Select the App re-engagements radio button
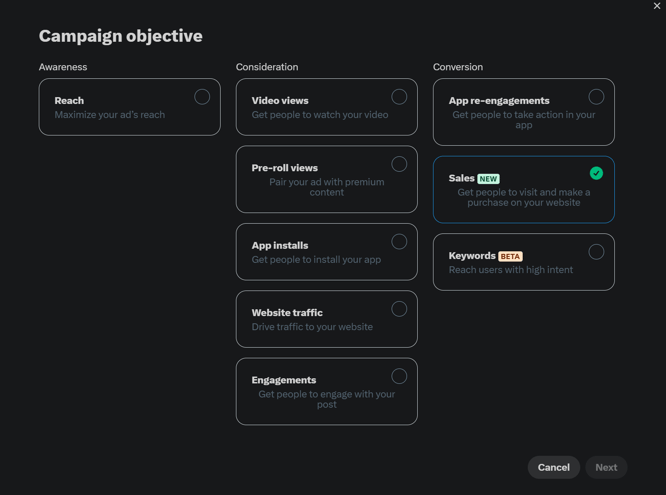This screenshot has height=495, width=666. click(x=596, y=97)
